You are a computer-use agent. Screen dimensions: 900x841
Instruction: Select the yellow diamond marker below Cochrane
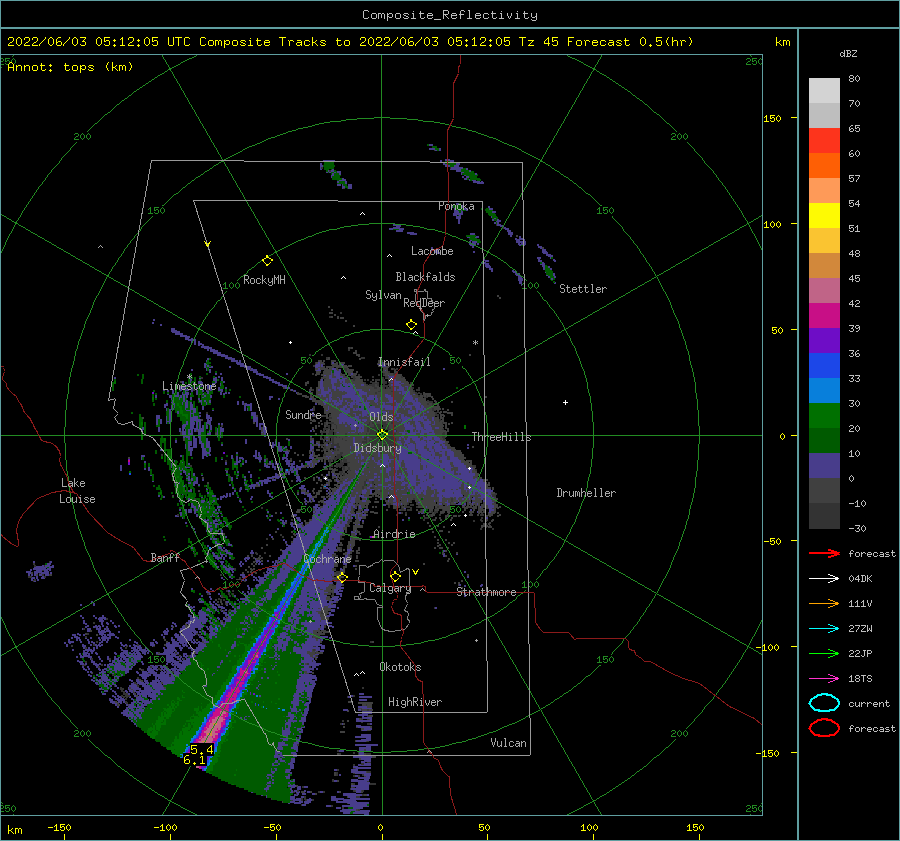342,577
